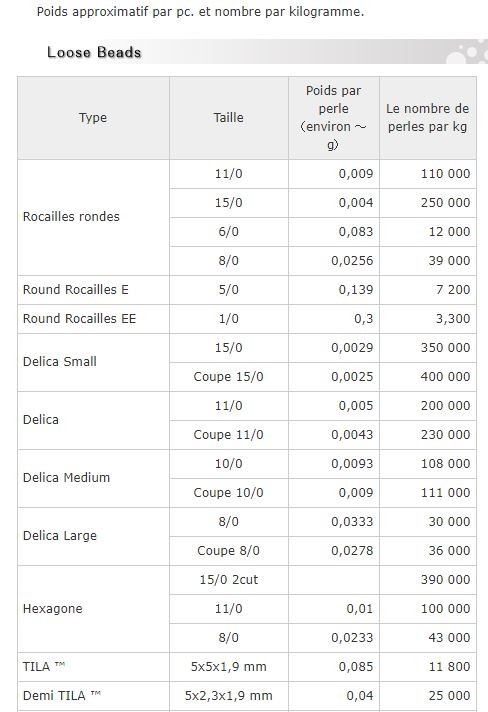
Task: Select the 5x5x1,9 mm size cell
Action: tap(229, 667)
